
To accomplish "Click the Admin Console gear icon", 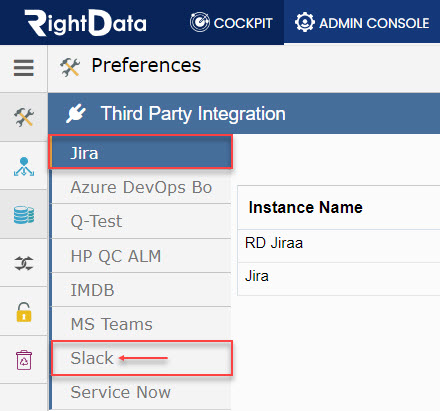I will point(304,22).
